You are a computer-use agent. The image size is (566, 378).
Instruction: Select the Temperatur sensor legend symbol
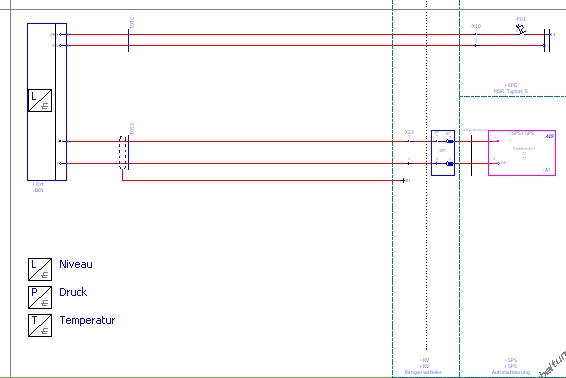(40, 325)
